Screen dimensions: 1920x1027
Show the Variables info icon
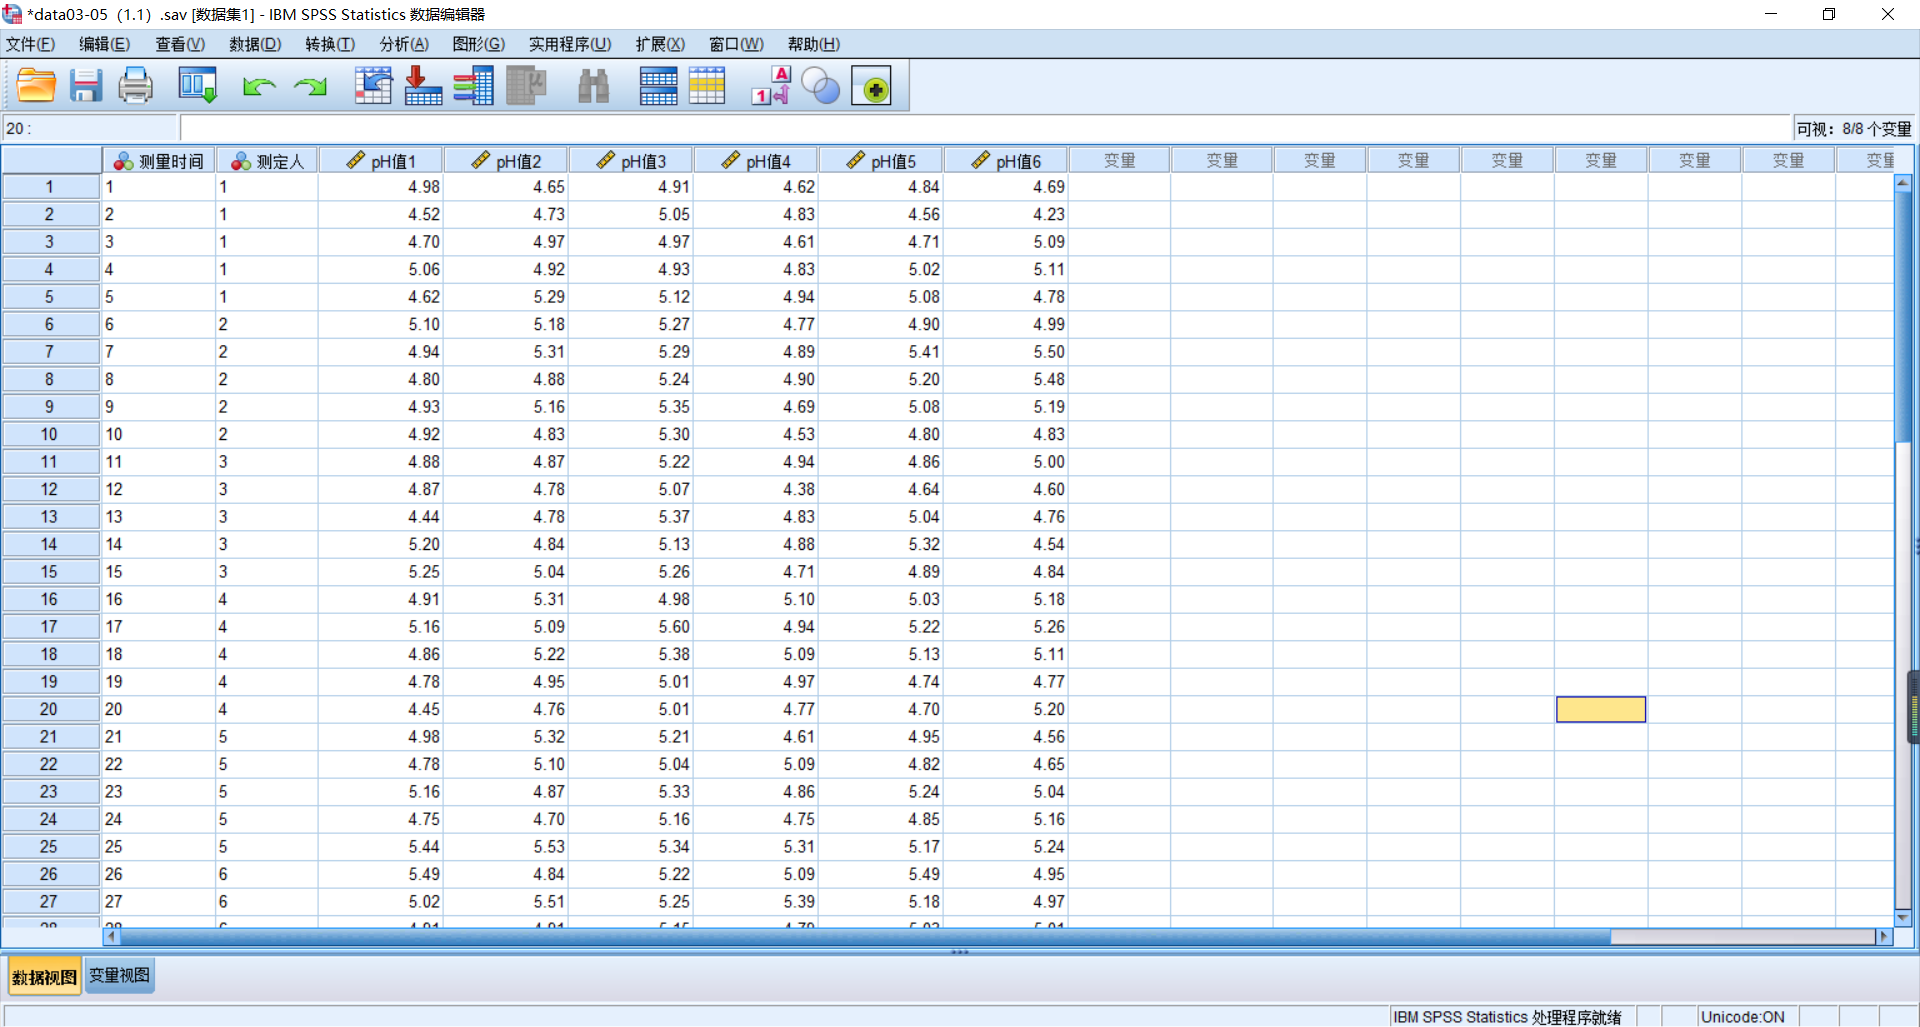pos(474,86)
